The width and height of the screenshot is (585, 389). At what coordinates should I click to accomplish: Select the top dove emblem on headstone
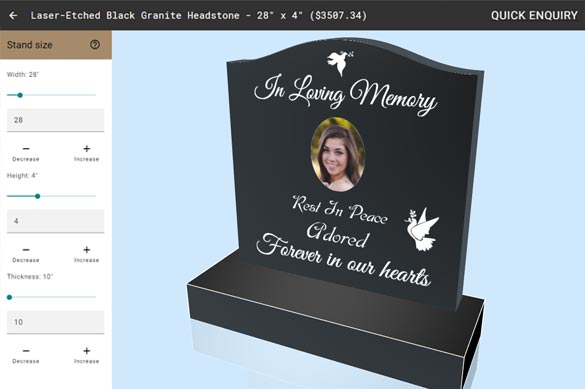tap(340, 63)
